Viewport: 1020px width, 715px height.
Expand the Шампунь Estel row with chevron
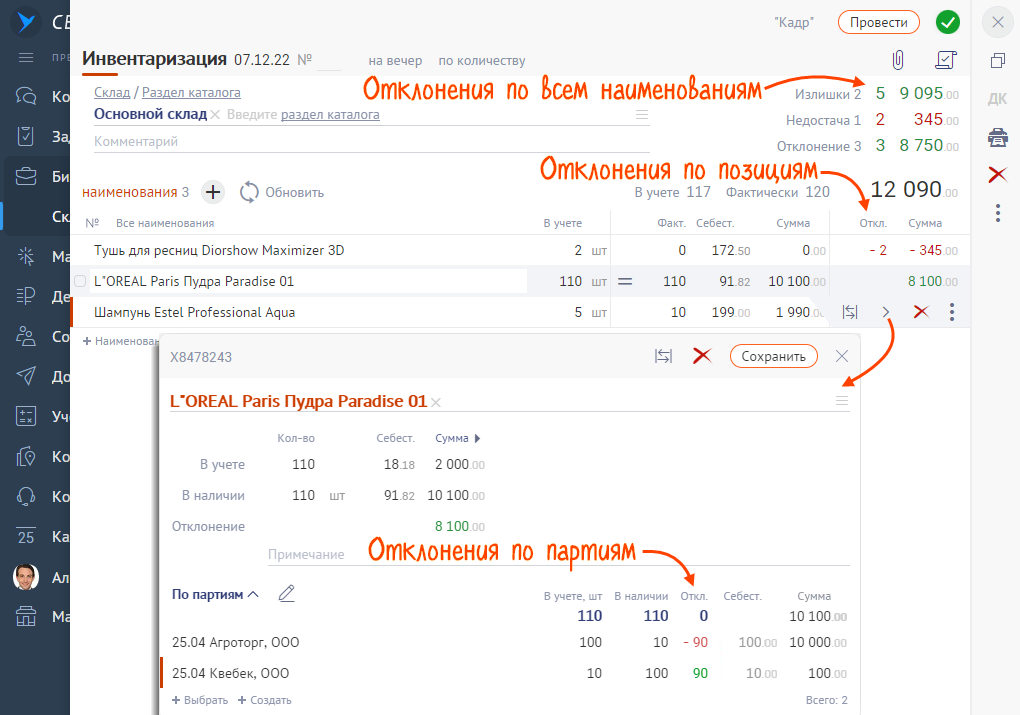click(886, 313)
